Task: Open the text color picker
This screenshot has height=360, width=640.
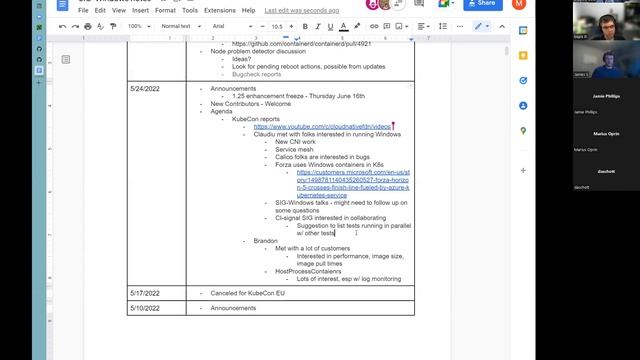Action: pos(344,27)
